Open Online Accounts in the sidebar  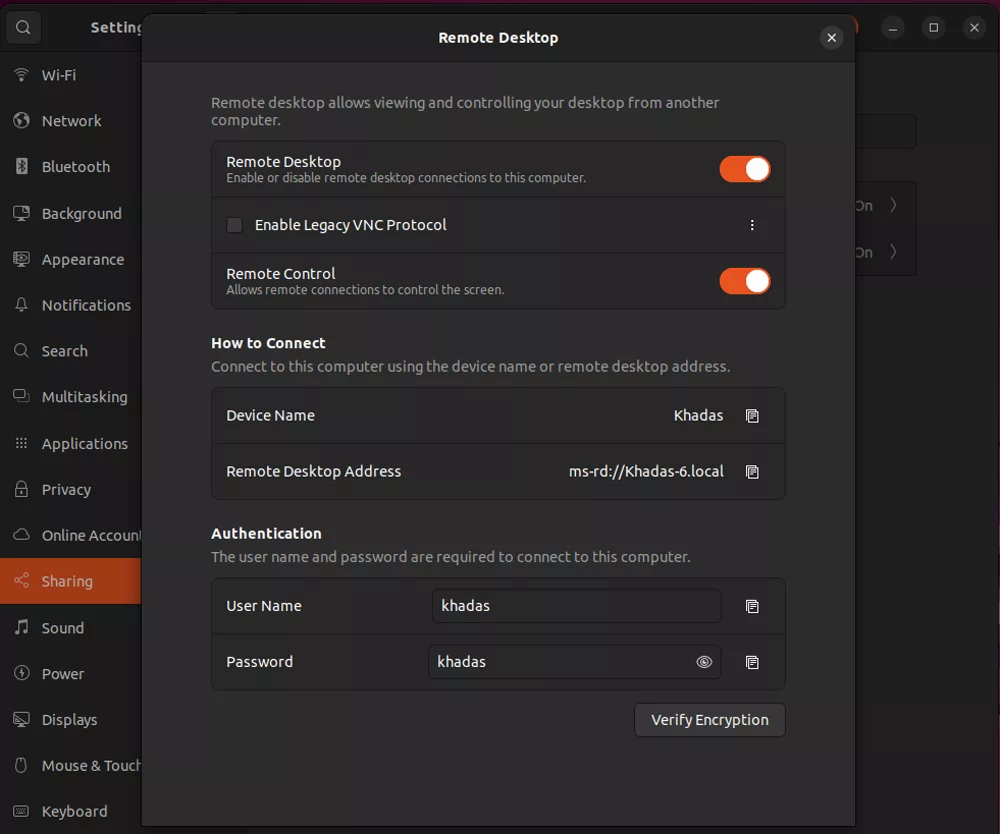71,536
